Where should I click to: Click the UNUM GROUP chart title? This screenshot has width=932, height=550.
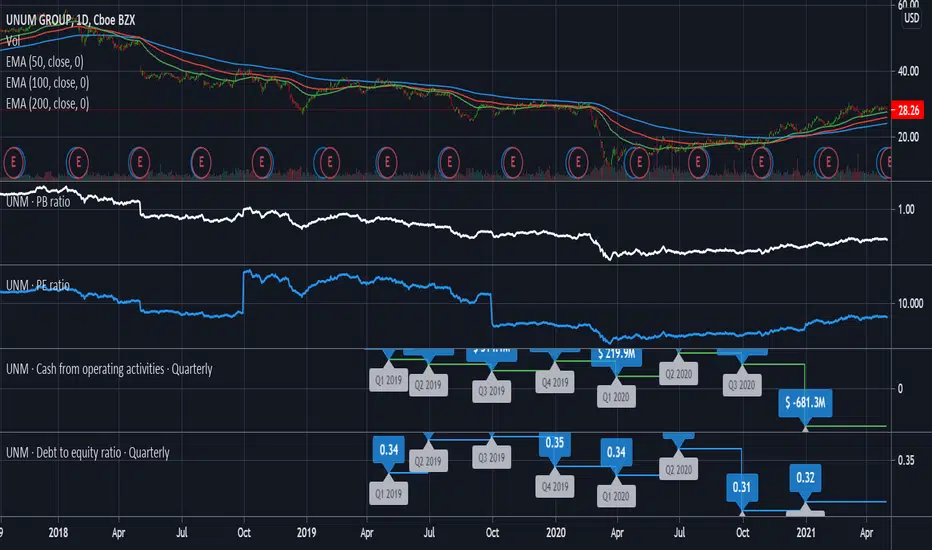tap(71, 20)
